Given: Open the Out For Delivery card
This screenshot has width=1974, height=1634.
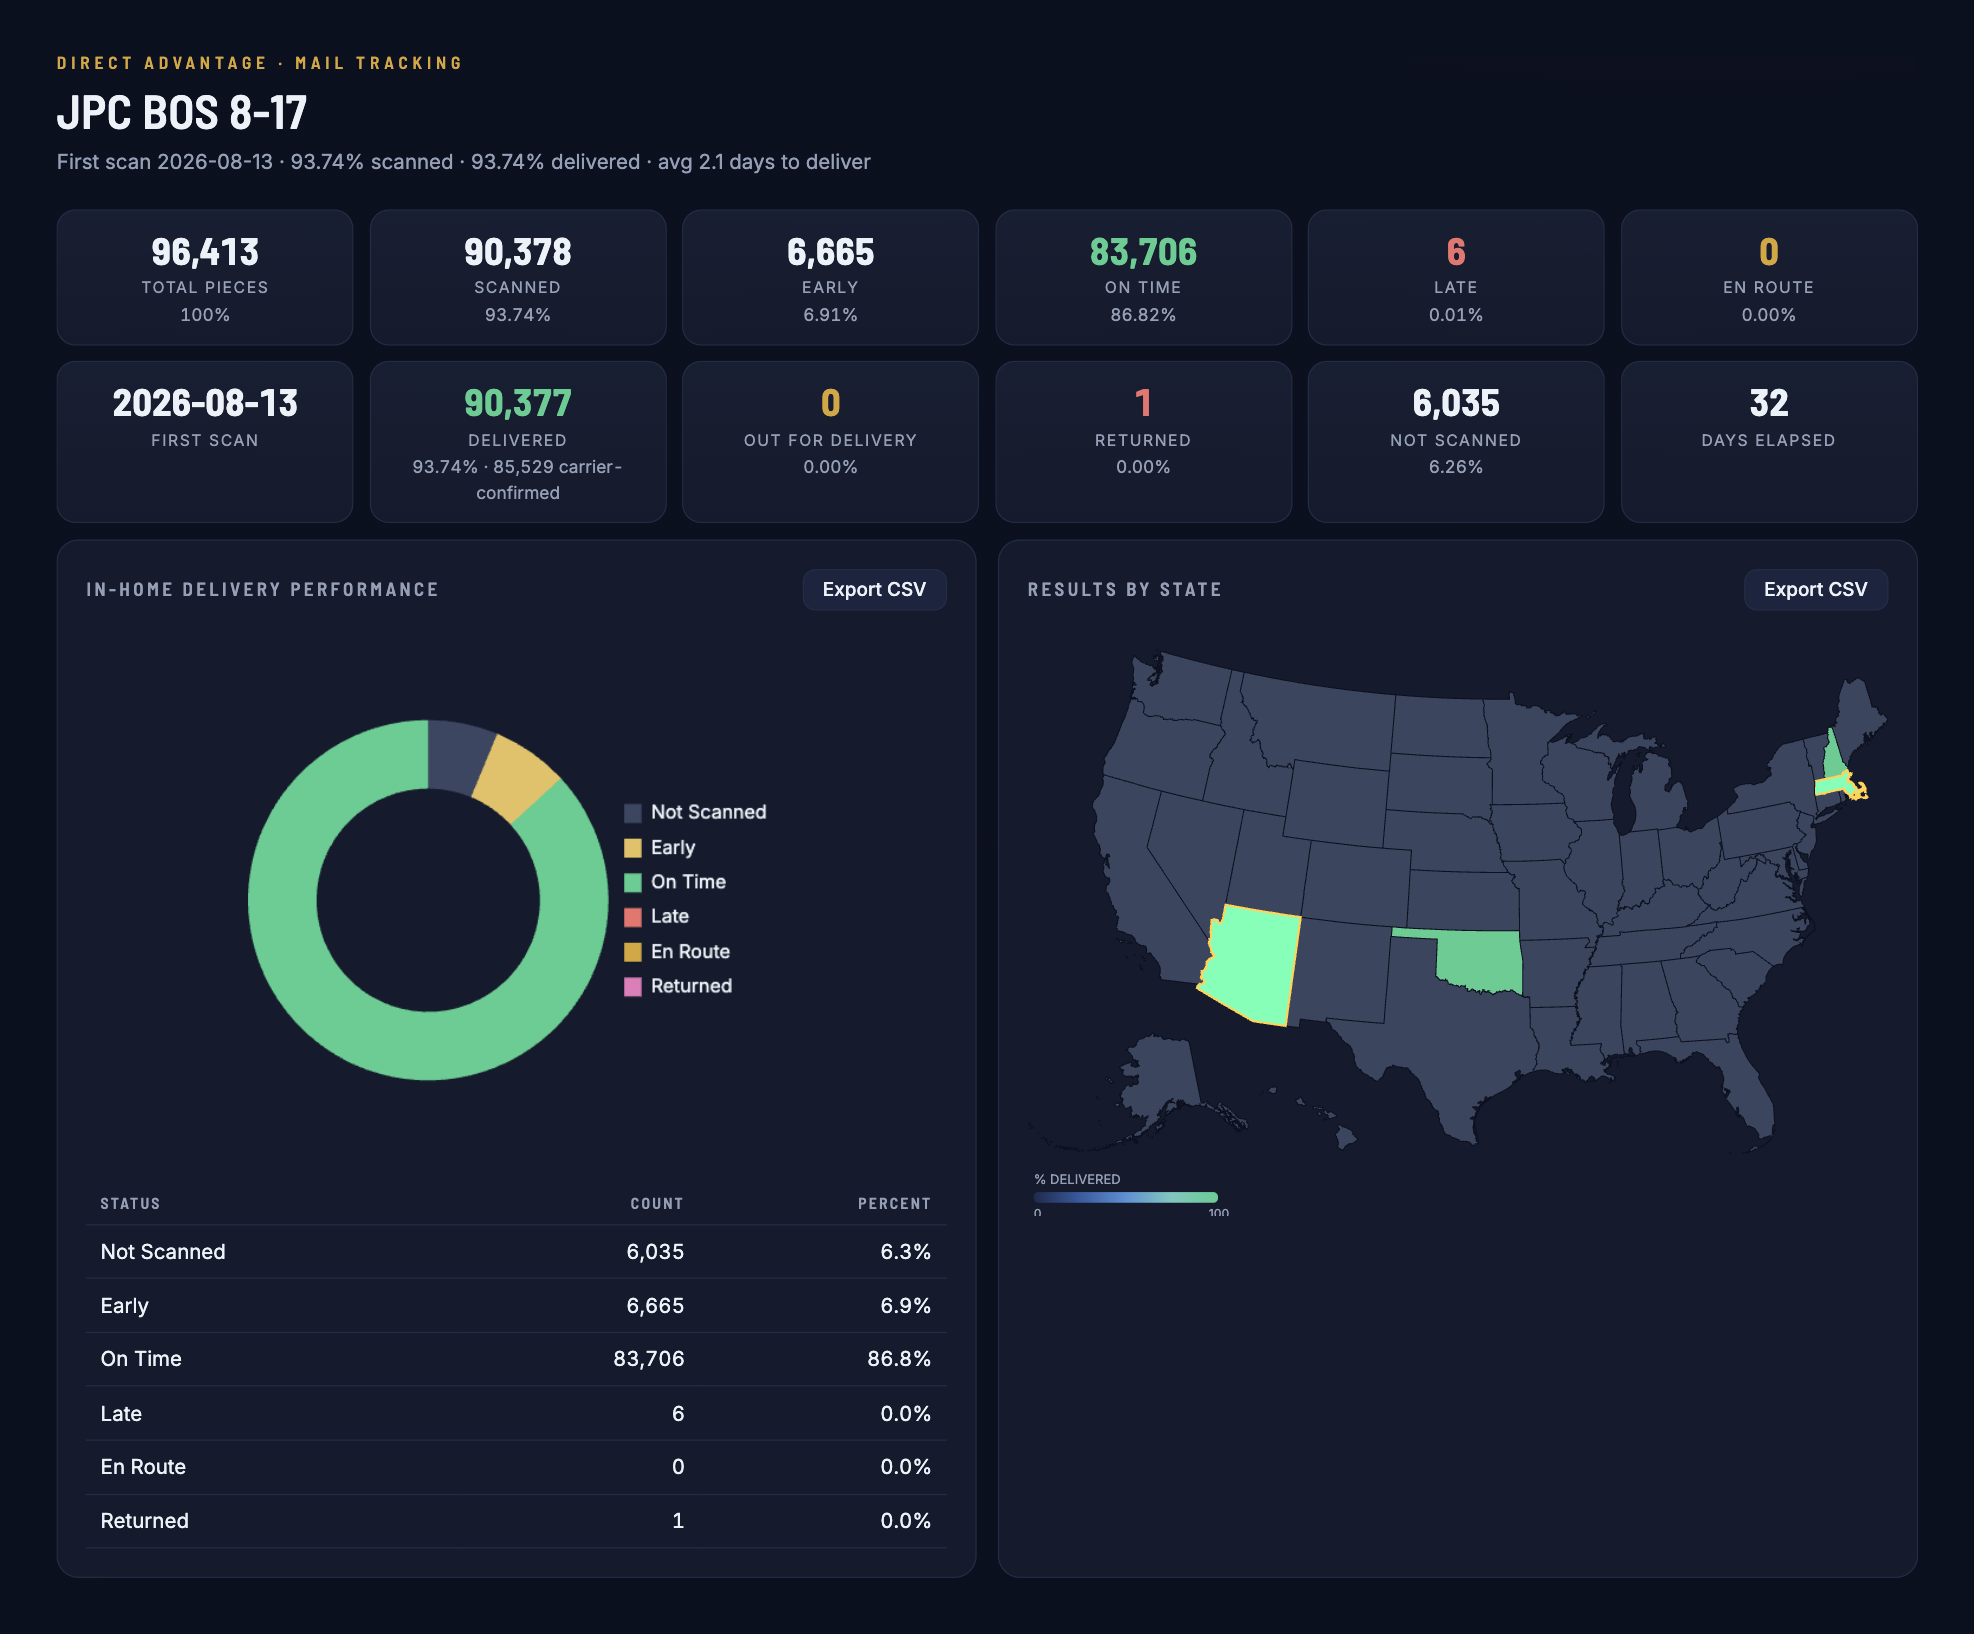Looking at the screenshot, I should pyautogui.click(x=830, y=442).
